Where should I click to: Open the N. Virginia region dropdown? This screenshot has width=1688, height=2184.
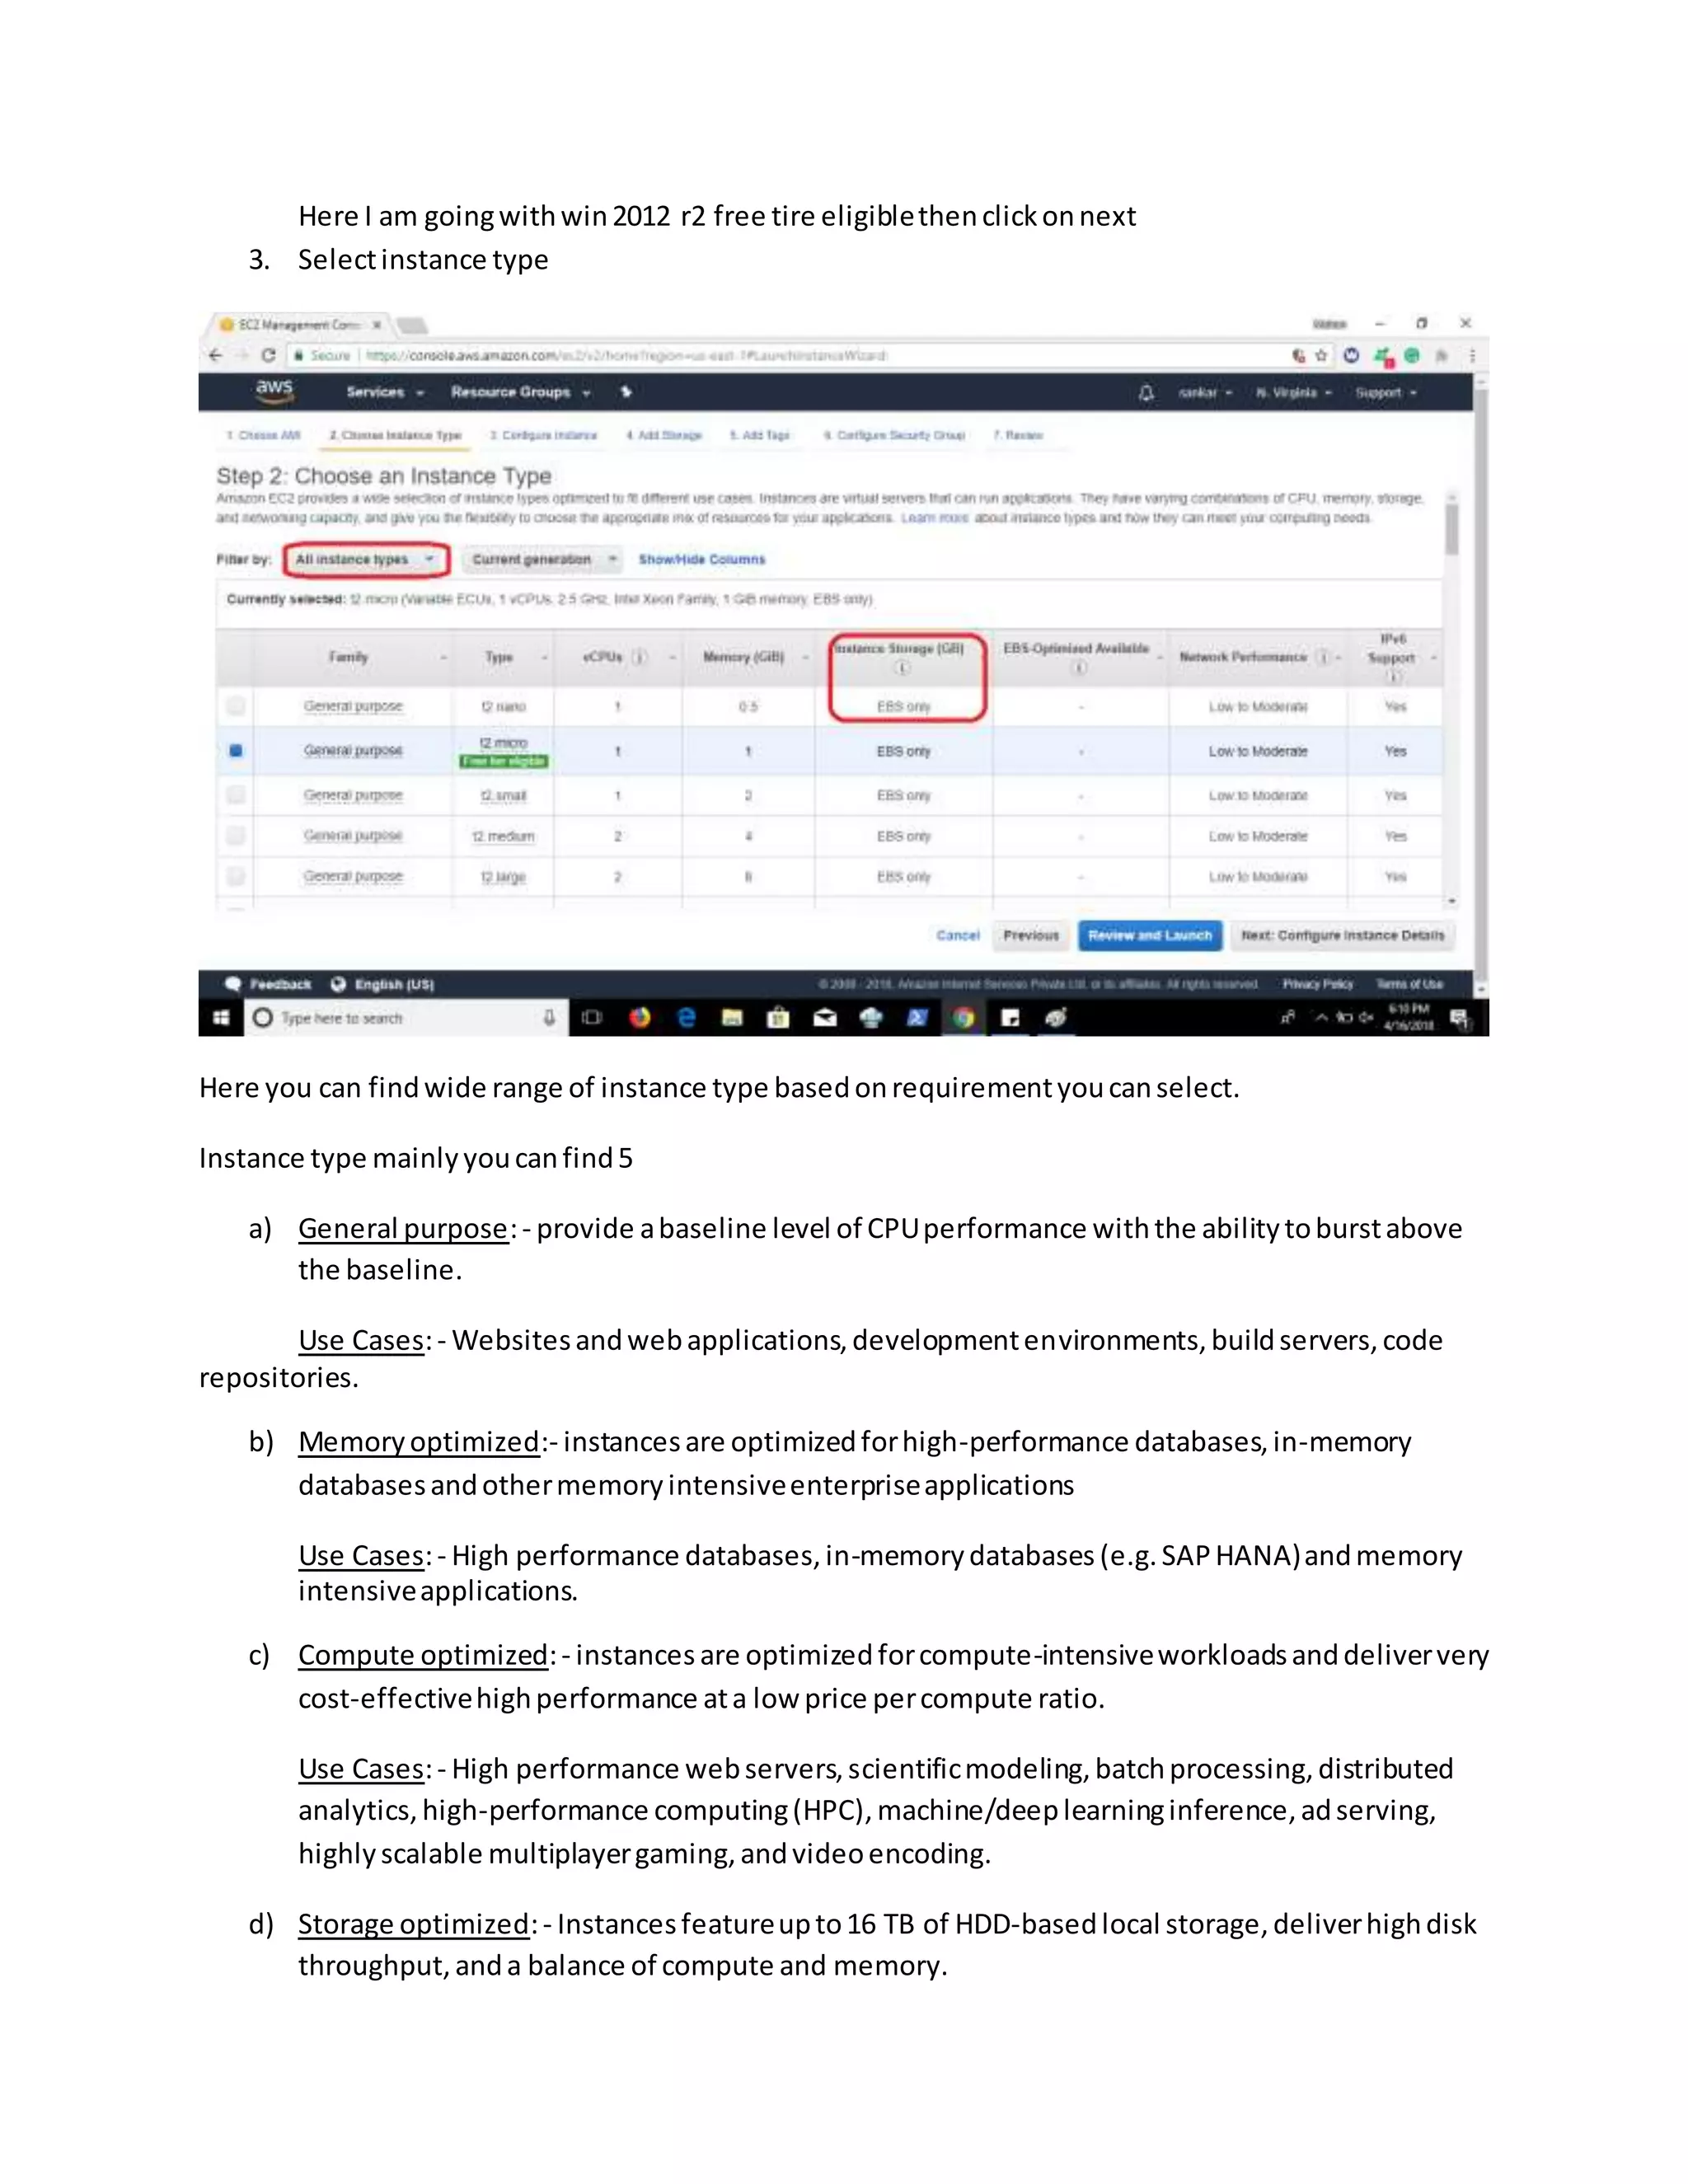(1294, 393)
